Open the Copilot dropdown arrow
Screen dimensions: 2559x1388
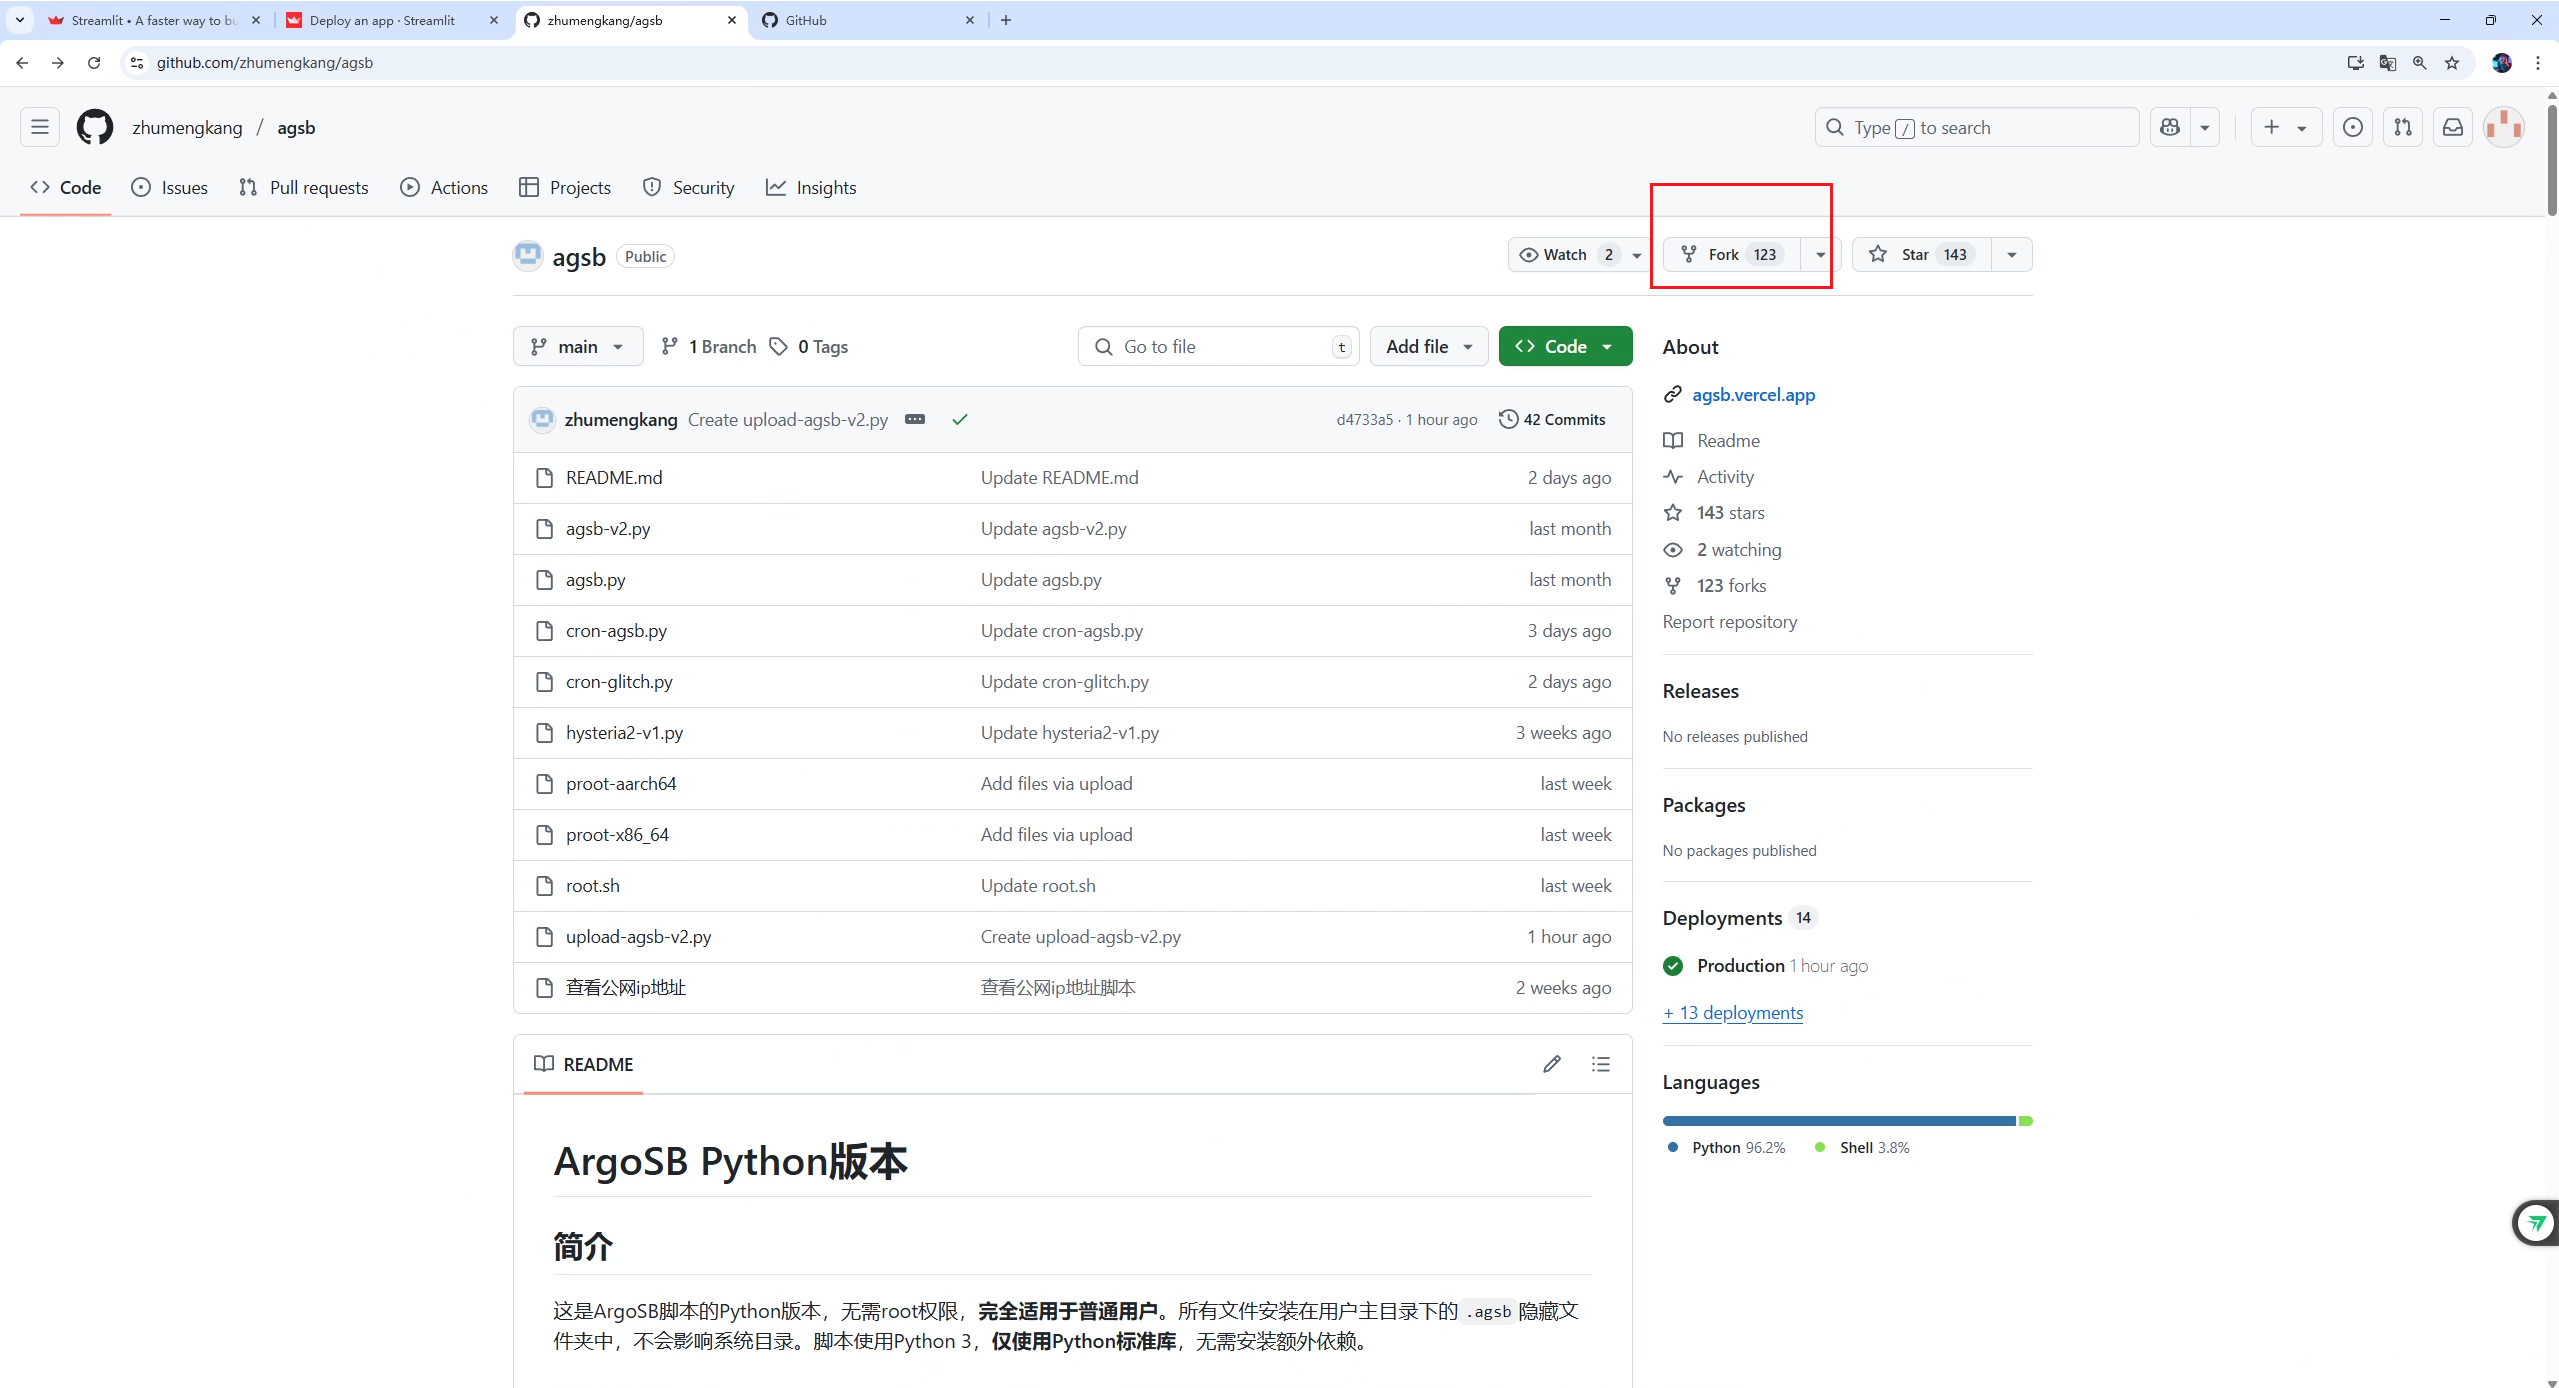coord(2205,127)
